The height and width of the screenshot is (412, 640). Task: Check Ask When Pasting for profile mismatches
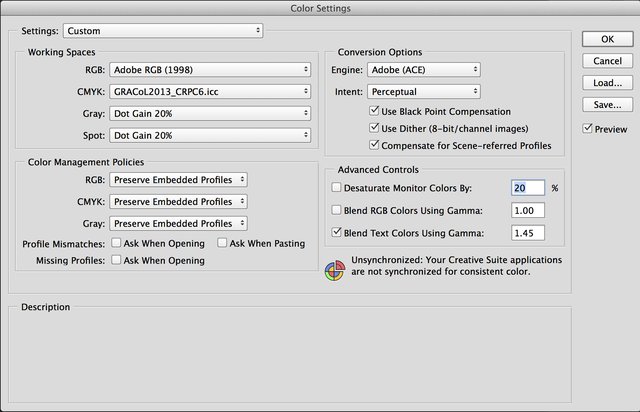point(222,243)
